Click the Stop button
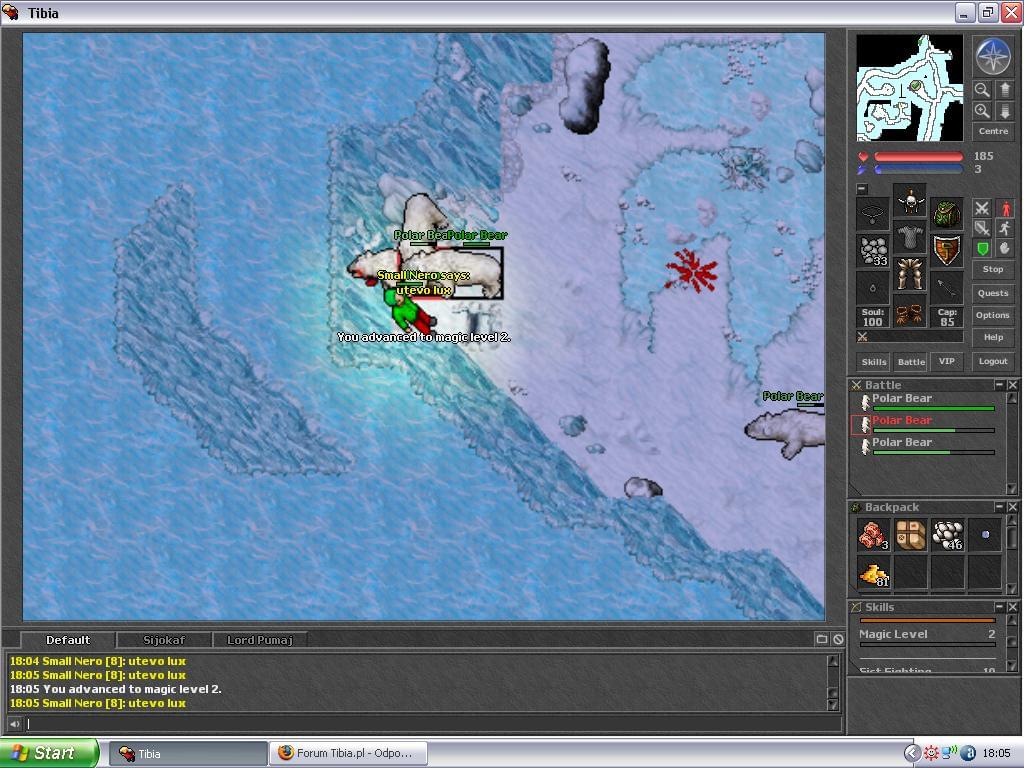The height and width of the screenshot is (768, 1024). pyautogui.click(x=993, y=269)
